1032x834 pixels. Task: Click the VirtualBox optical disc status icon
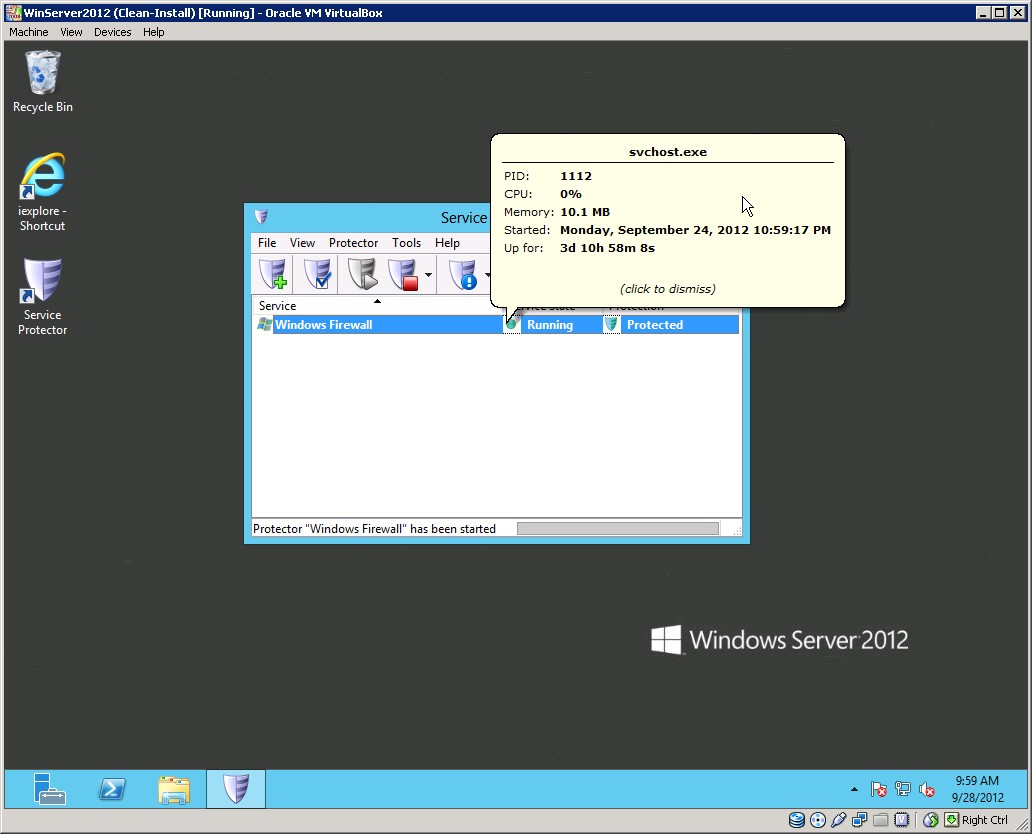(818, 820)
